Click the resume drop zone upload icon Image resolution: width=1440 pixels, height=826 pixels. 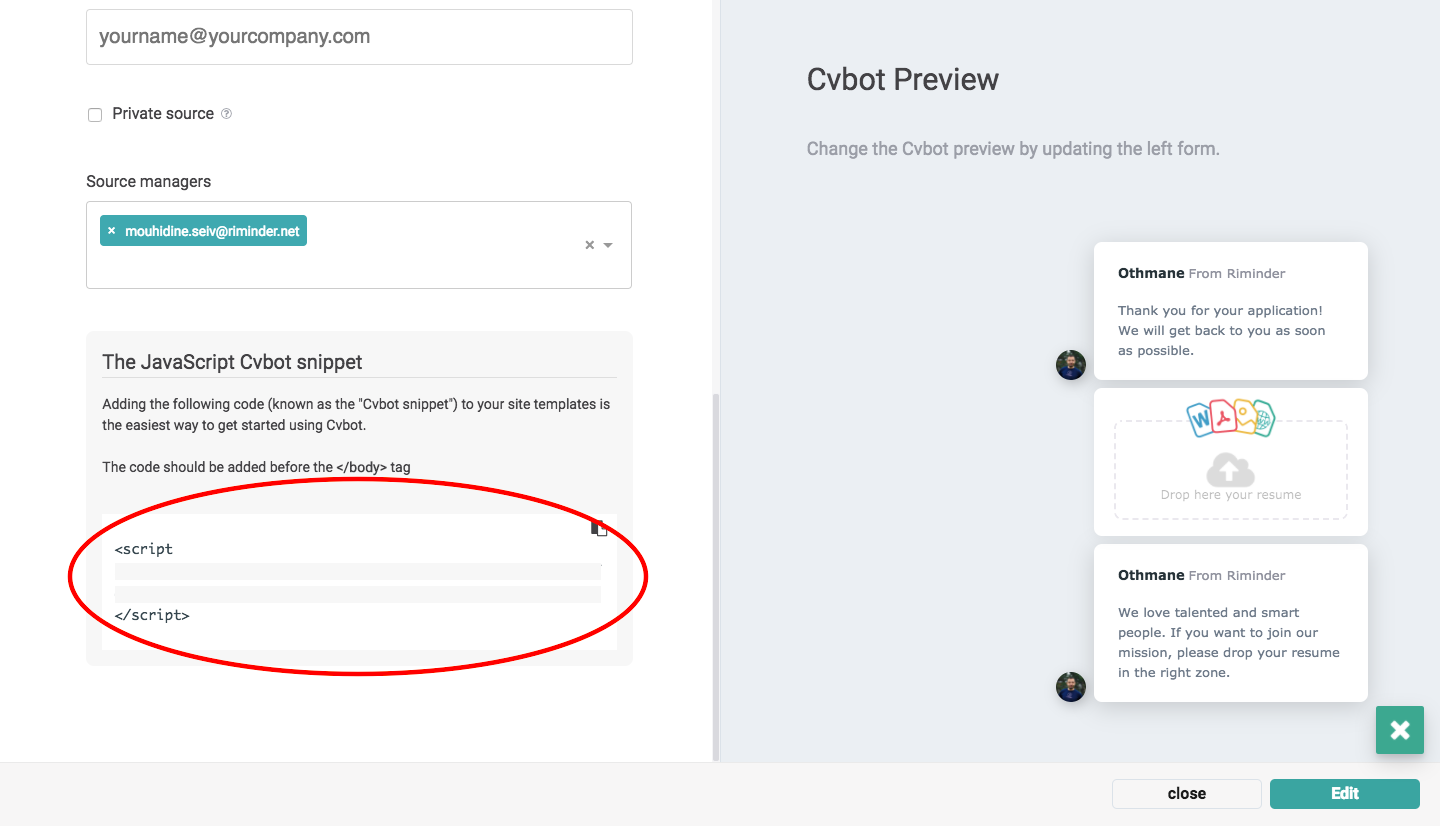(1231, 469)
